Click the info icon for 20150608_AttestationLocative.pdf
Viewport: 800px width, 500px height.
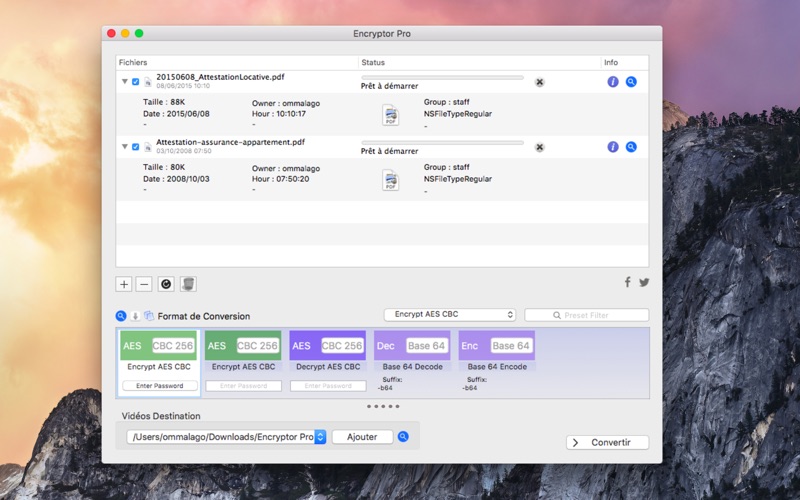click(x=613, y=82)
